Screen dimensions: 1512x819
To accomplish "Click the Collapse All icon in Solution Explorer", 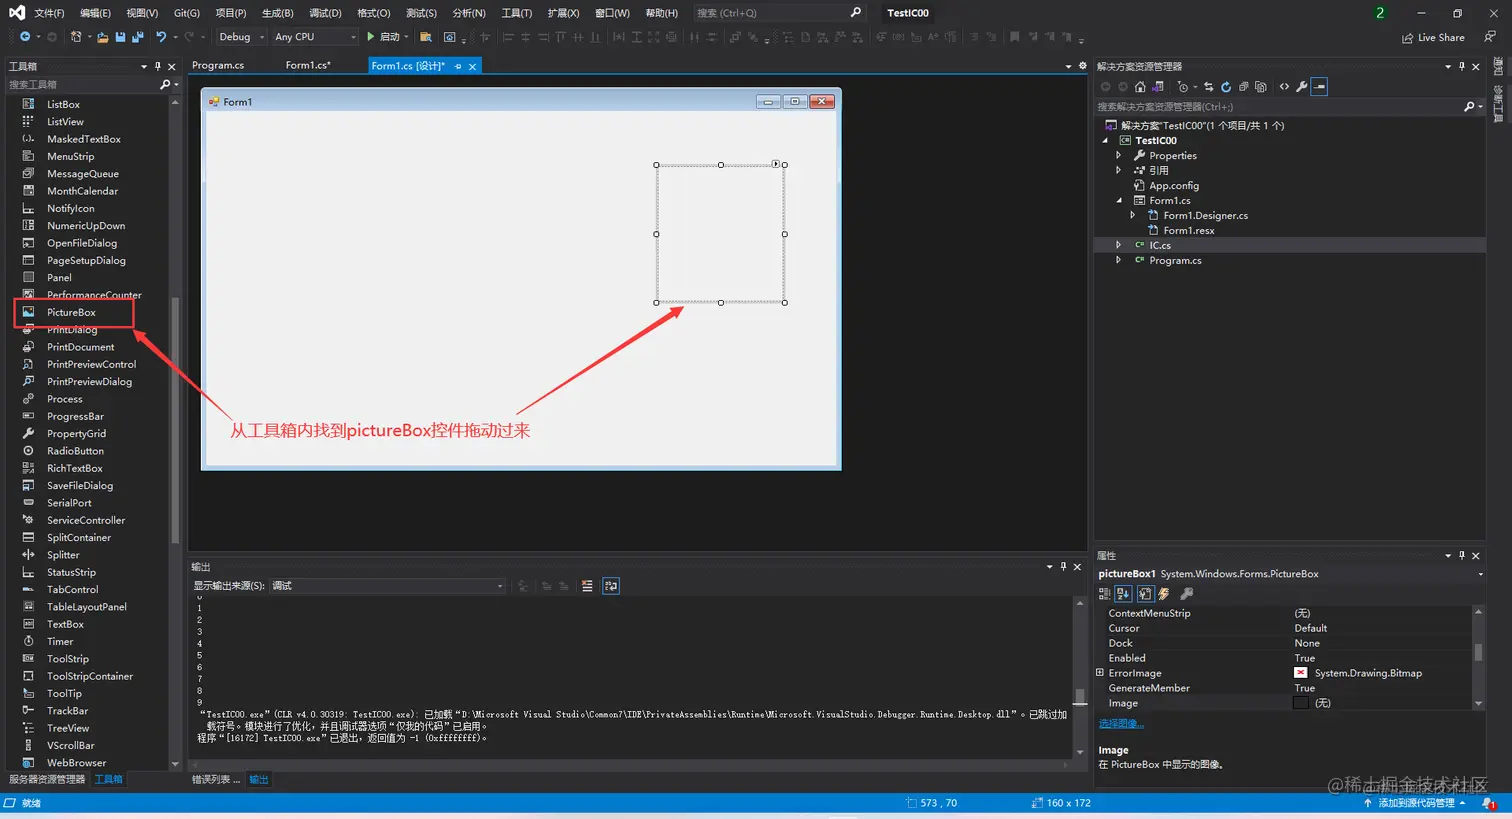I will pyautogui.click(x=1243, y=87).
